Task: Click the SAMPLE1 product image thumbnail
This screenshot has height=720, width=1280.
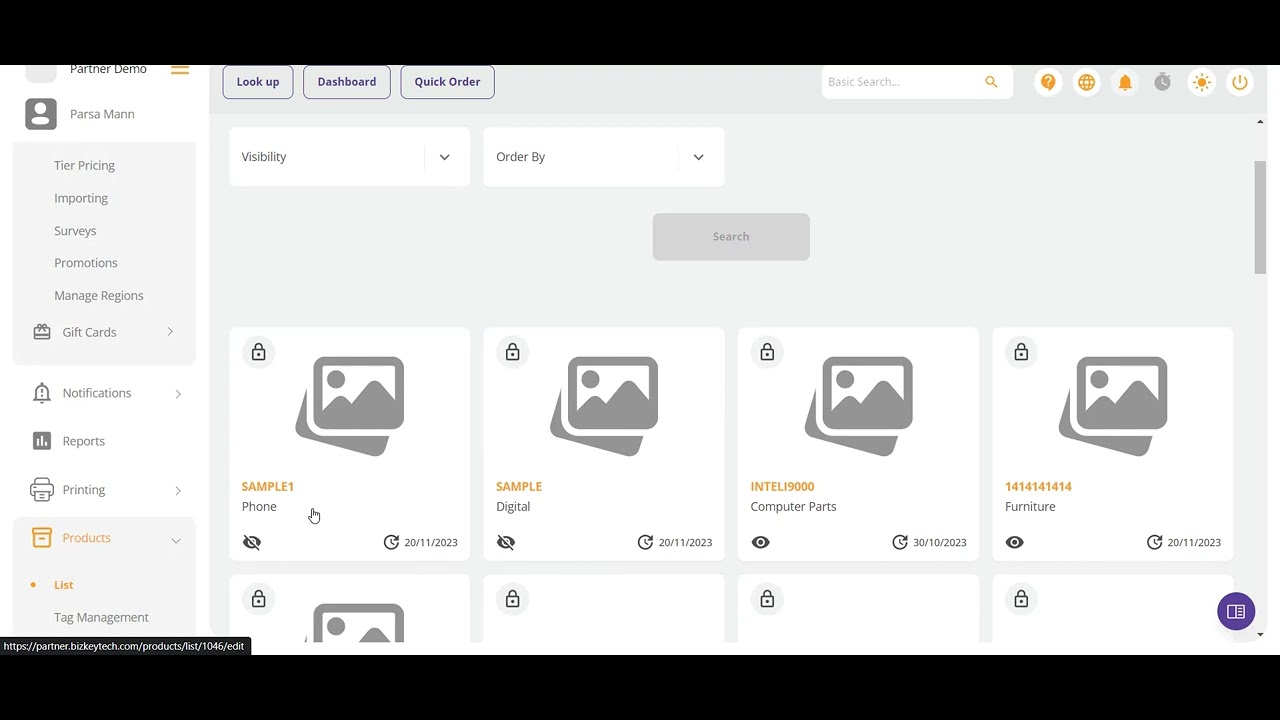Action: point(350,406)
